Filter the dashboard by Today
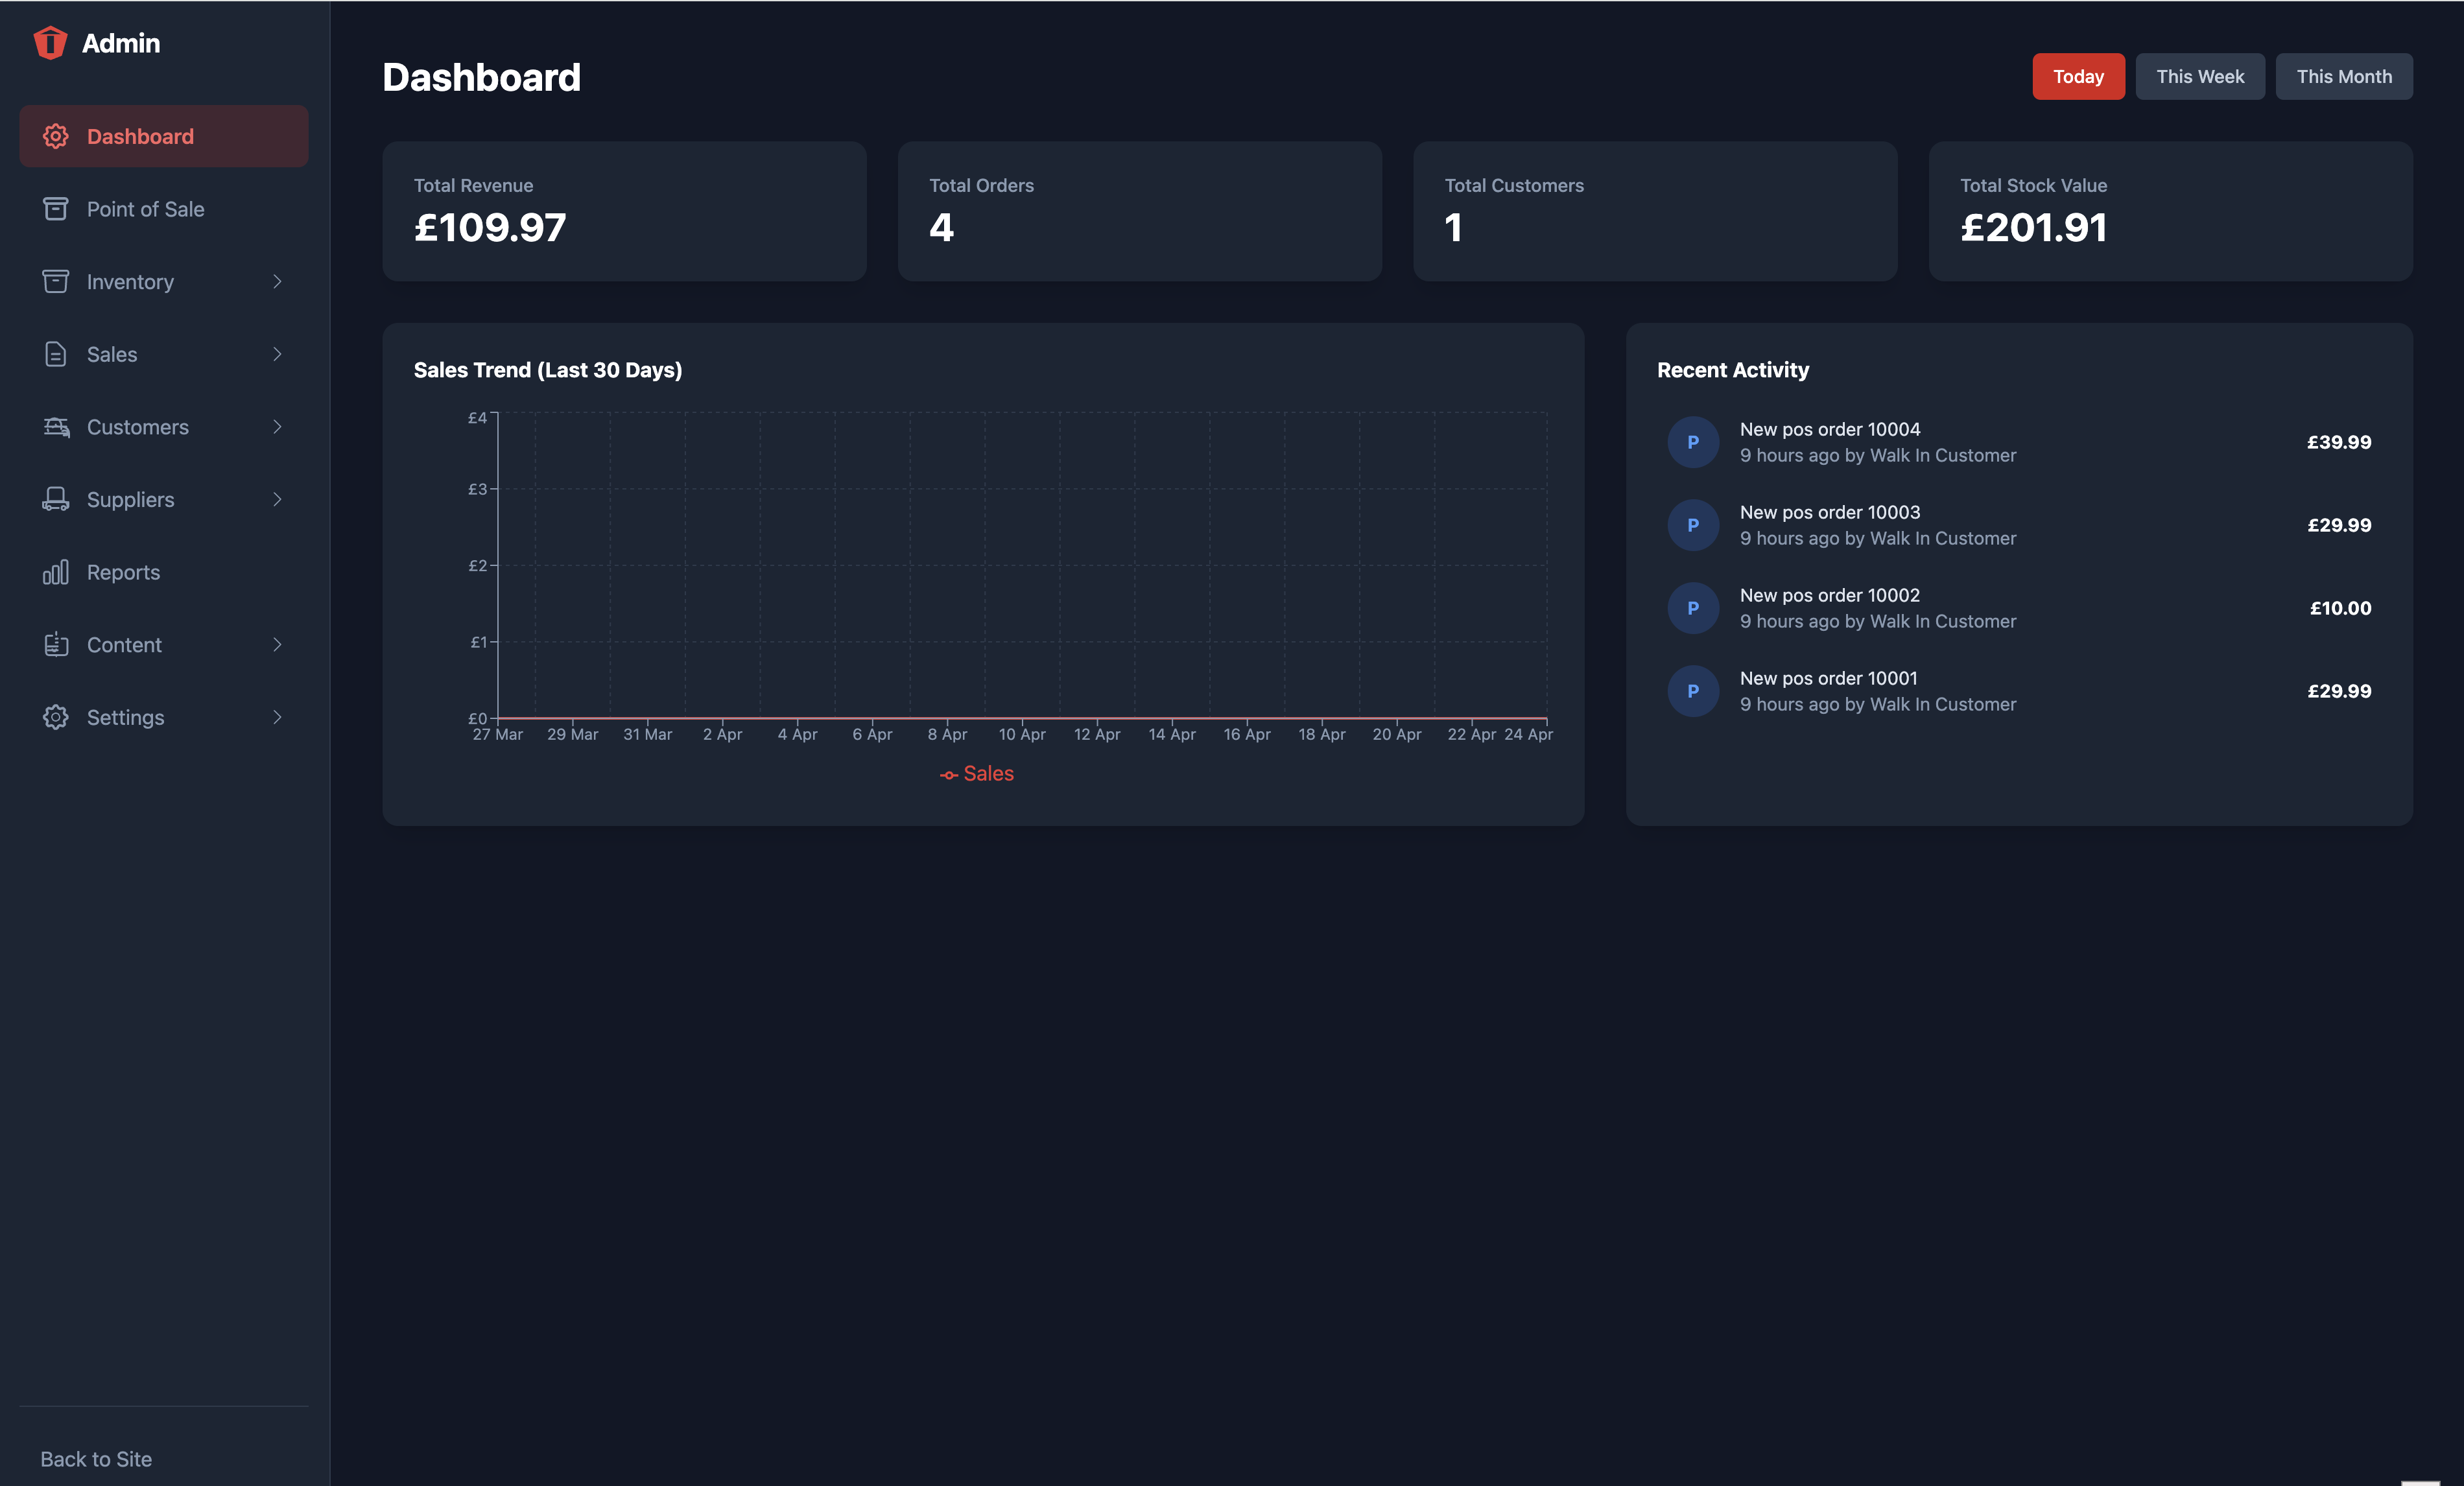The height and width of the screenshot is (1486, 2464). 2078,77
